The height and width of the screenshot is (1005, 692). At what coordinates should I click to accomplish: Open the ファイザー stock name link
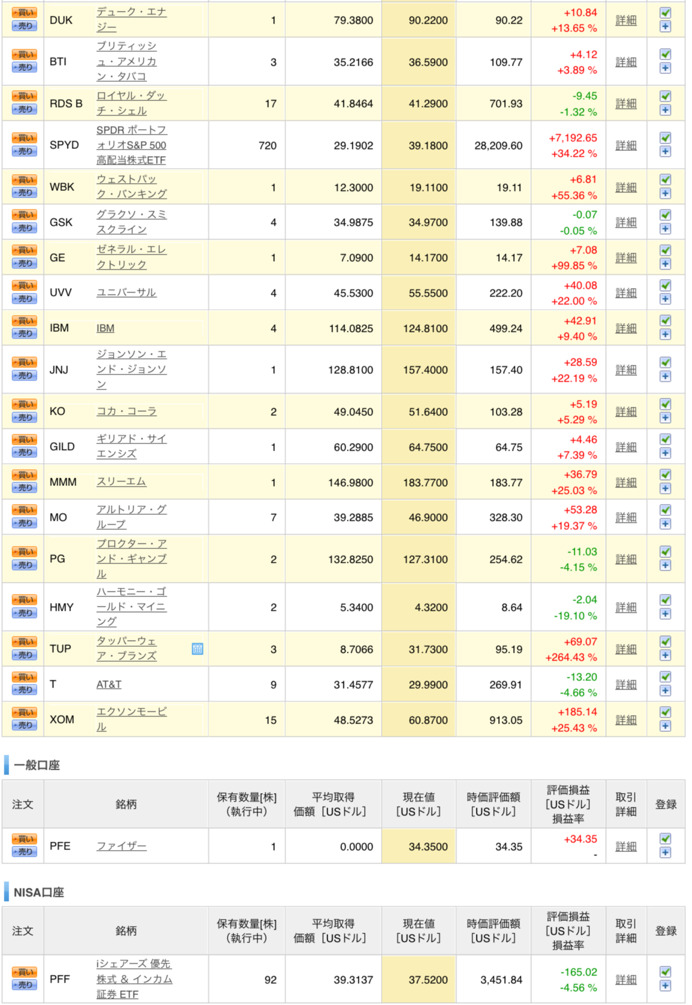tap(121, 846)
